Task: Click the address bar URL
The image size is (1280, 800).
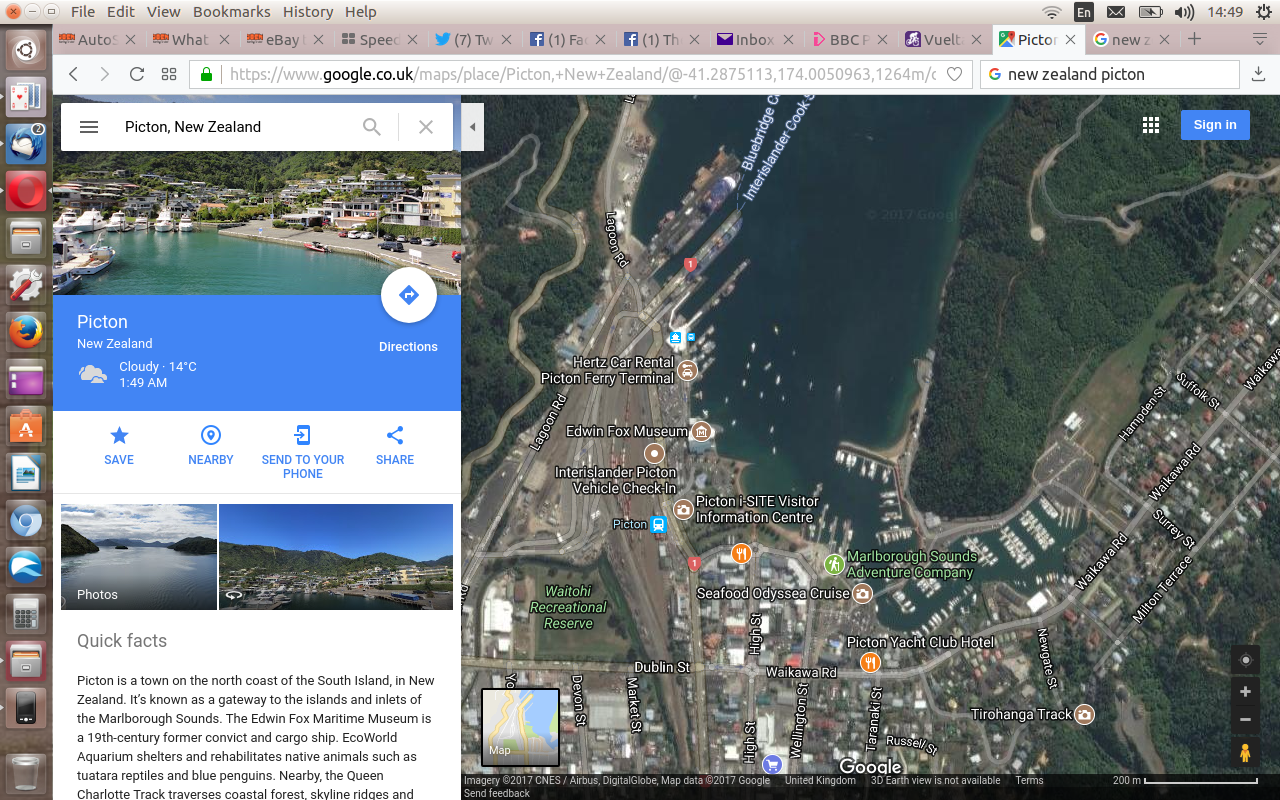Action: (582, 74)
